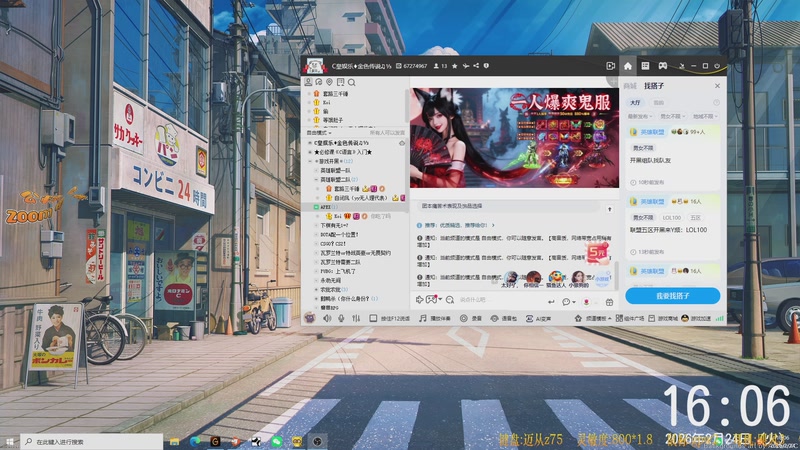This screenshot has height=450, width=800.
Task: Open the game mall button in bottom bar
Action: [663, 318]
